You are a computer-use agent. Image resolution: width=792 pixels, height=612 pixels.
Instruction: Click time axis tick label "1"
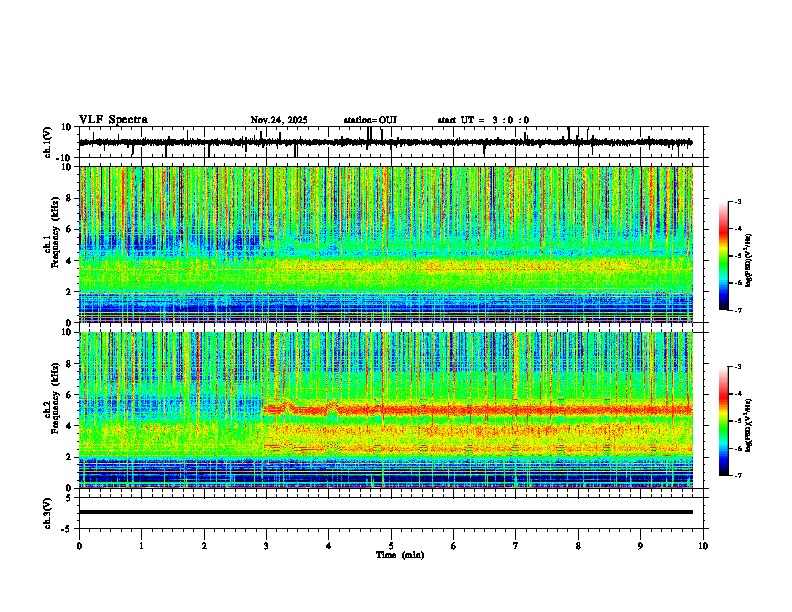(x=142, y=546)
